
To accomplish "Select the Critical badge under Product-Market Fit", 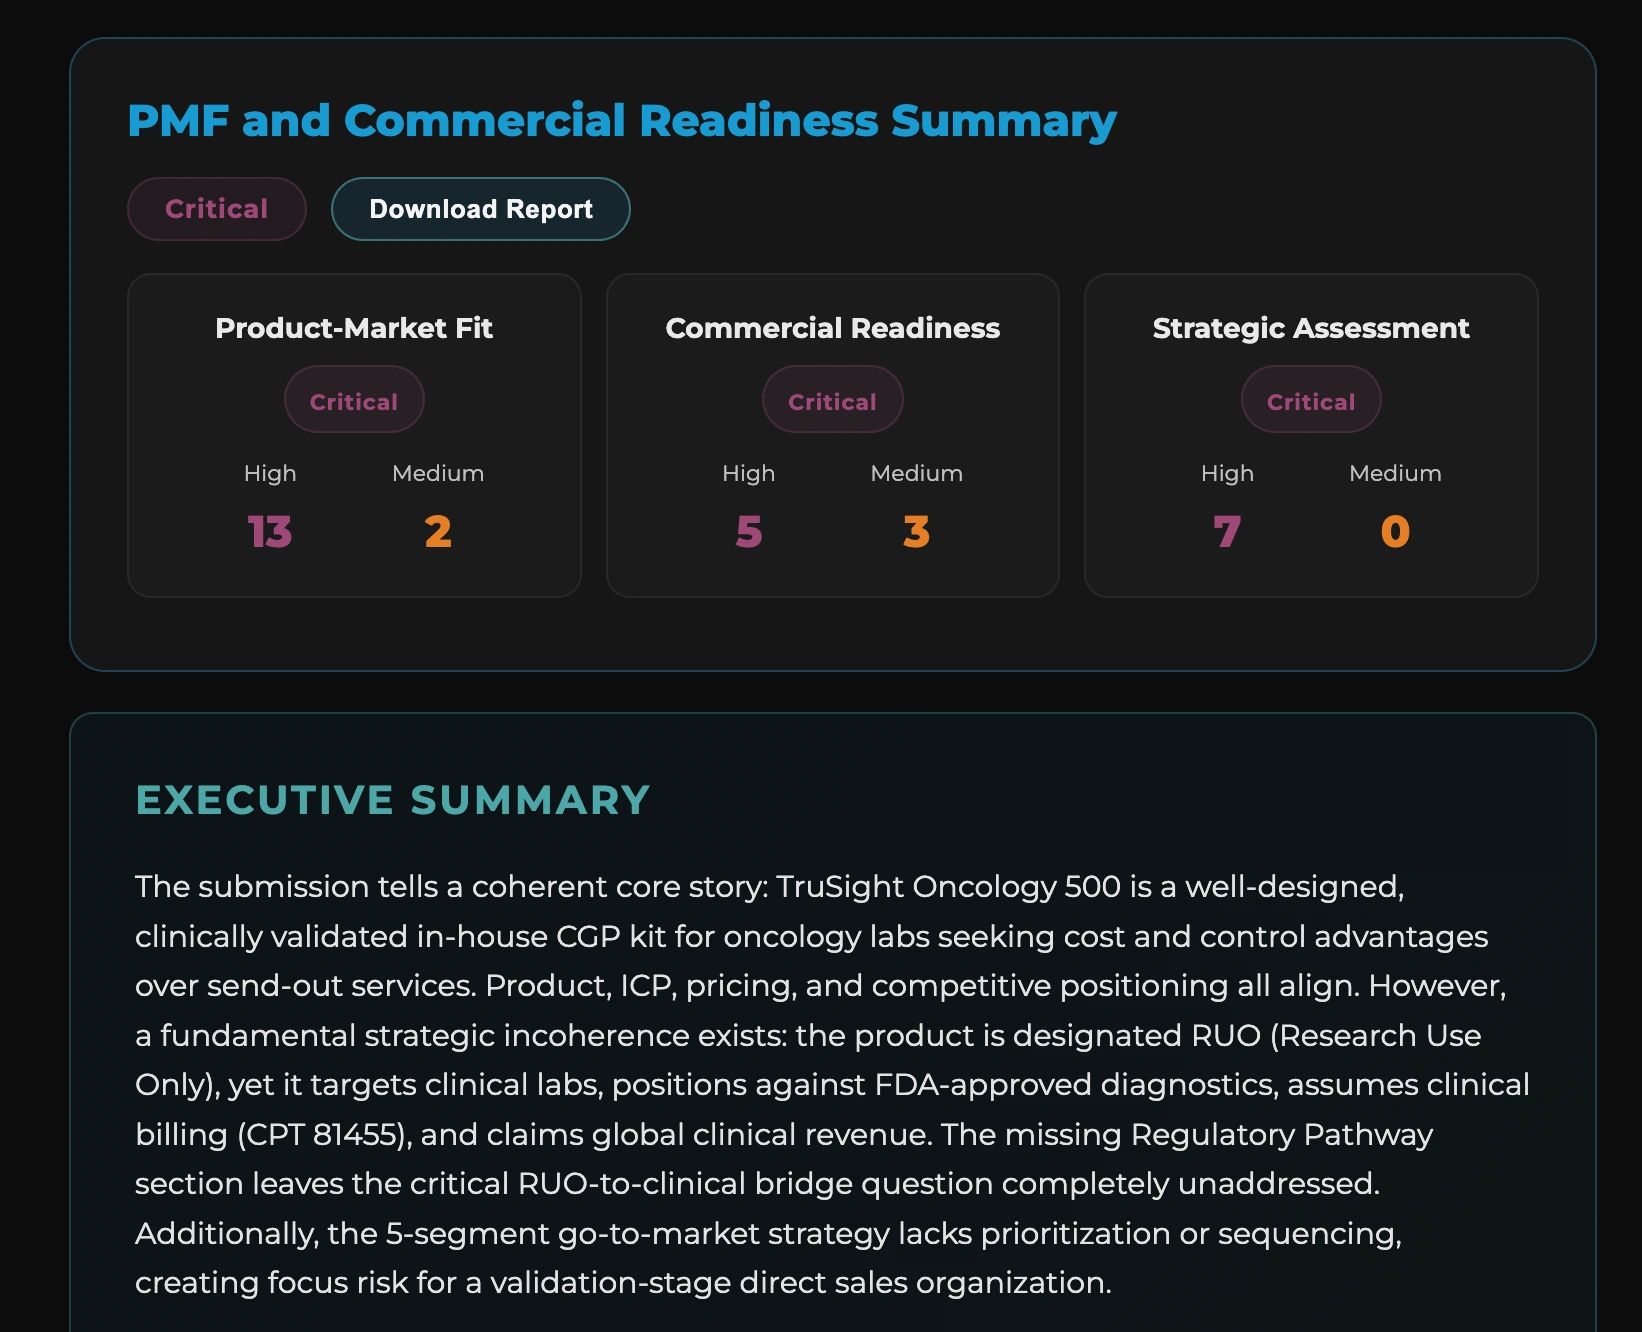I will [x=354, y=399].
